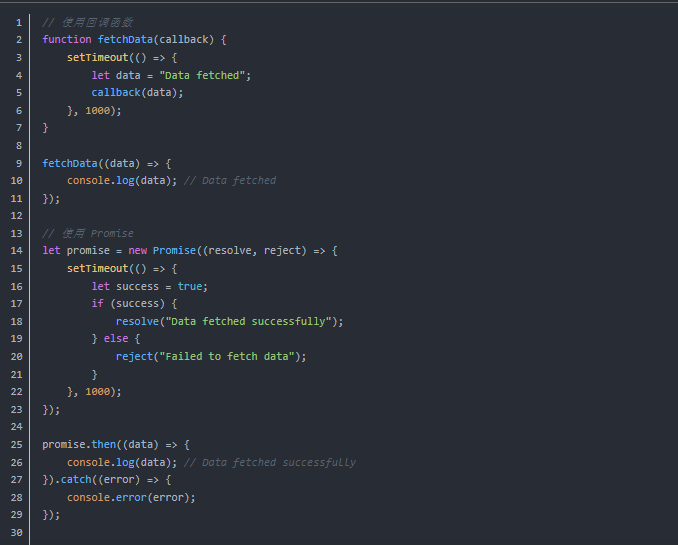
Task: Click console.log on line 26
Action: [x=101, y=462]
